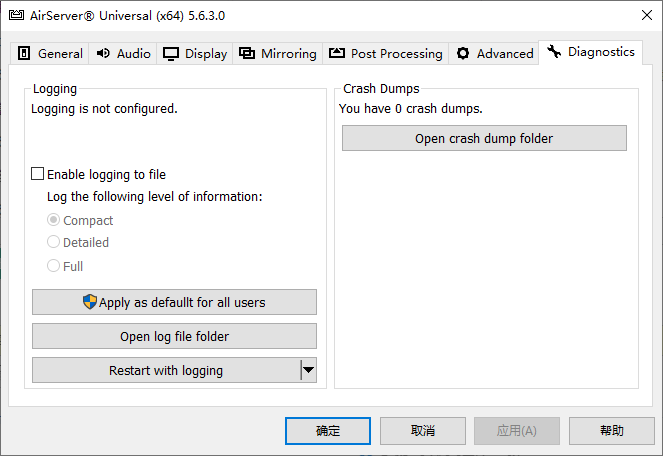Screen dimensions: 663x456
Task: Click the Display monitor icon
Action: click(172, 54)
